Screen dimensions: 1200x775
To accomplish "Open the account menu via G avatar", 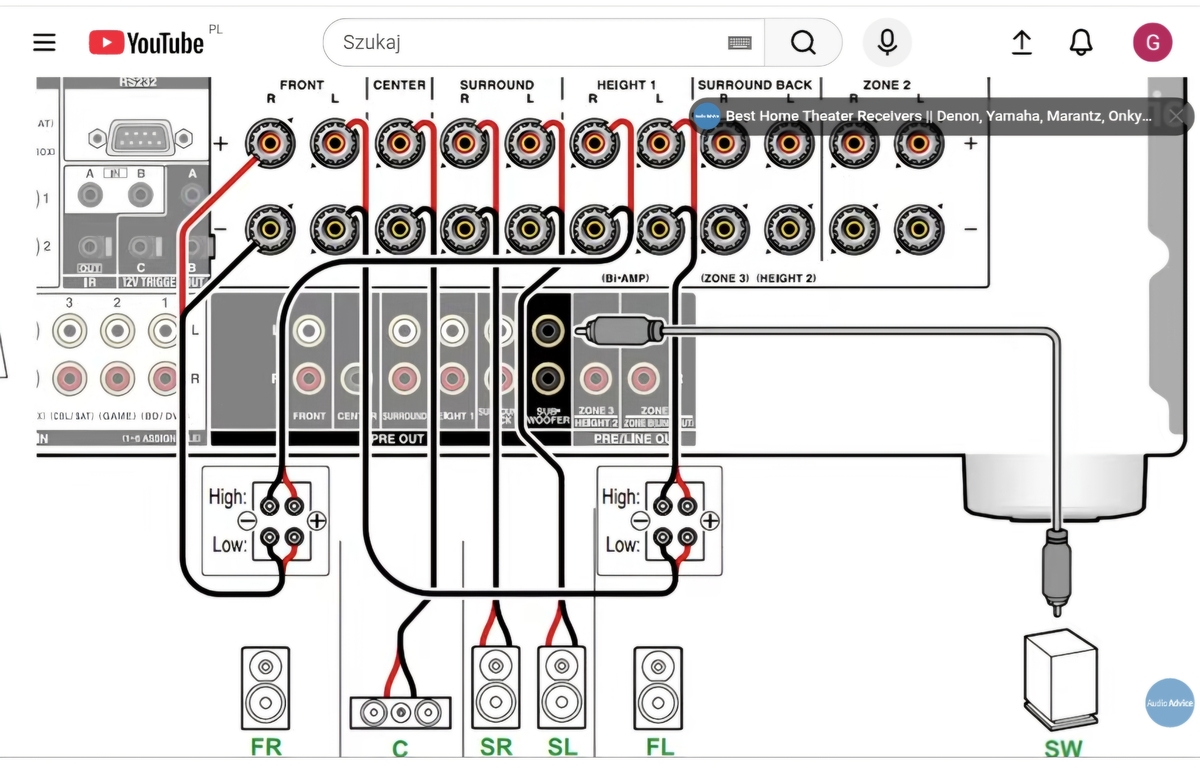I will (1152, 43).
